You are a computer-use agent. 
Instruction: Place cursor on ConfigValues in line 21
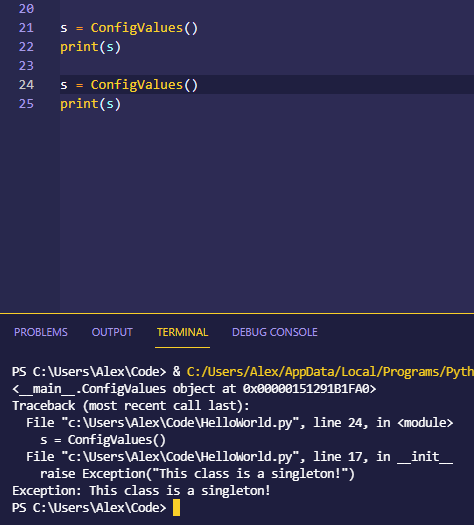(x=137, y=28)
